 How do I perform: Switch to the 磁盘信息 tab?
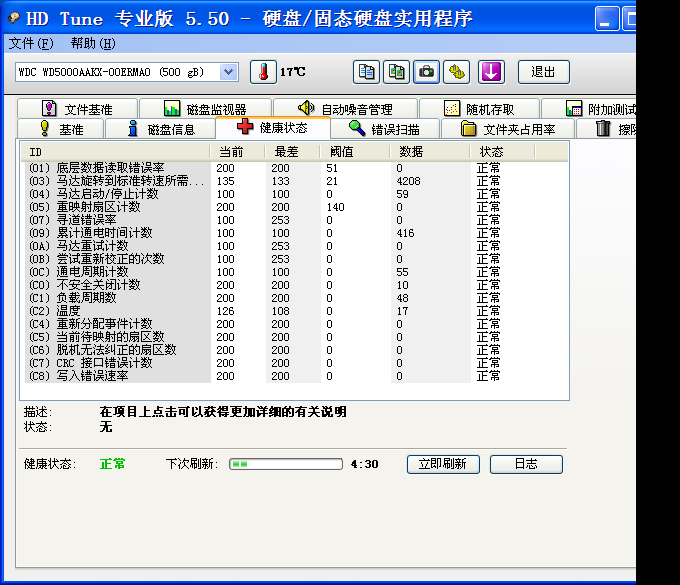click(160, 129)
